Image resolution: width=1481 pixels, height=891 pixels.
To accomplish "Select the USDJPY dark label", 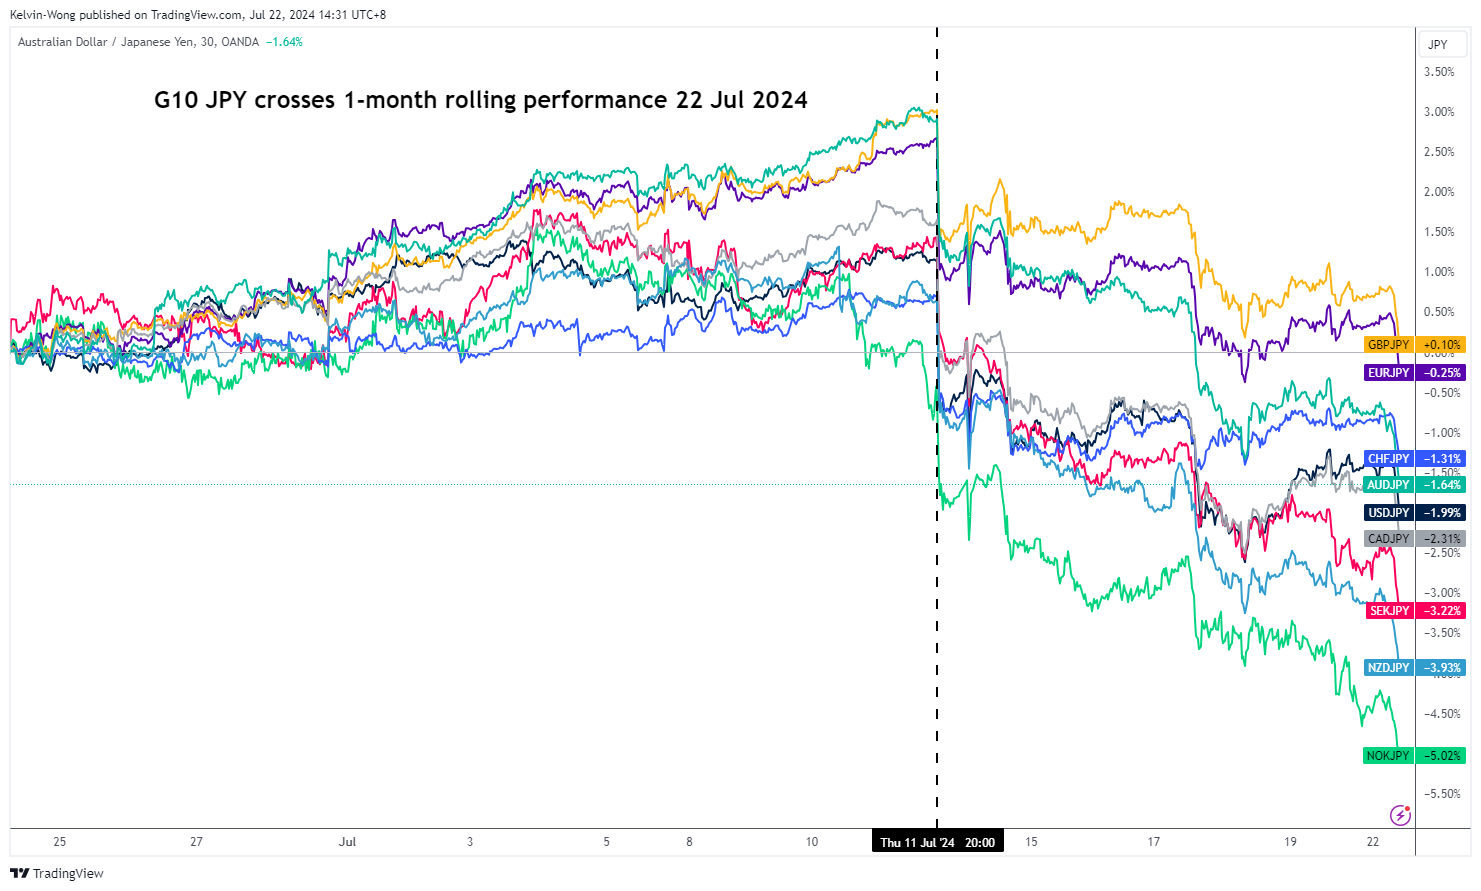I will (x=1388, y=513).
